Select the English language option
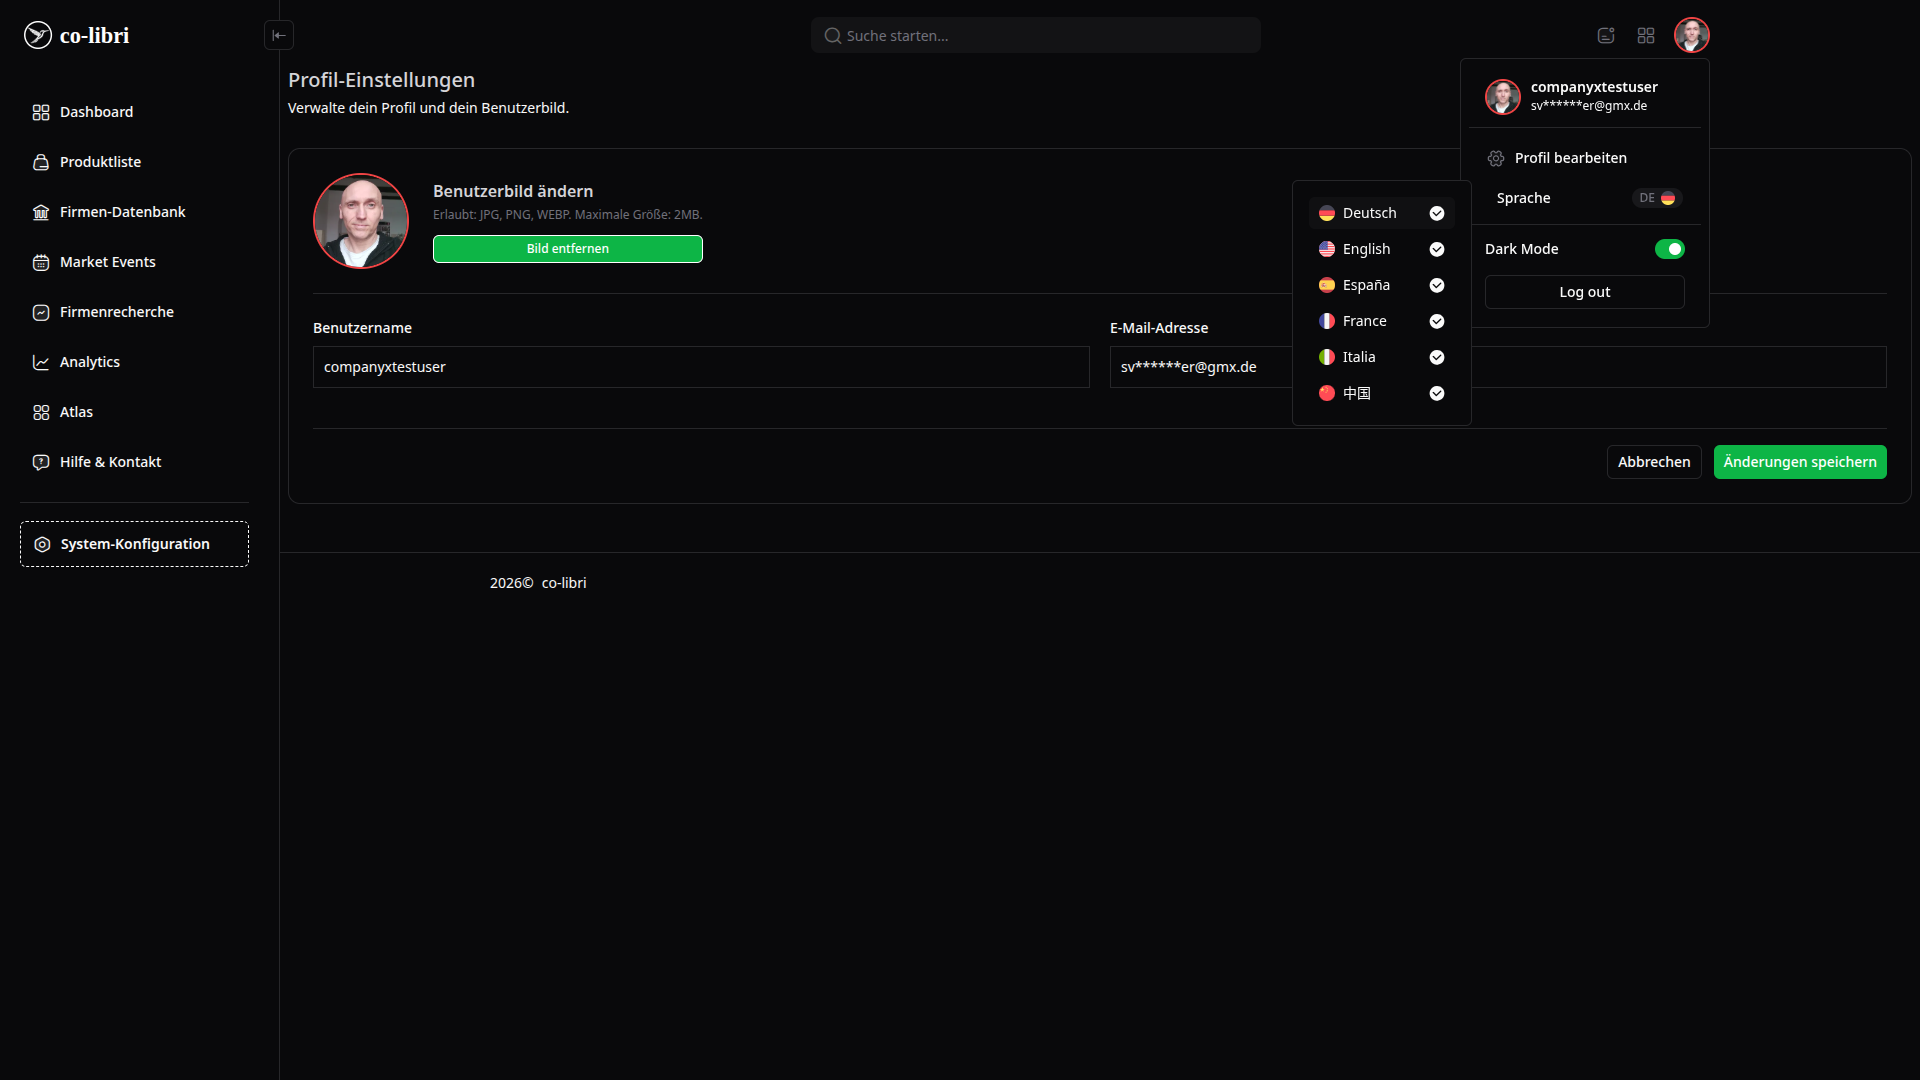Viewport: 1920px width, 1080px height. pyautogui.click(x=1381, y=249)
